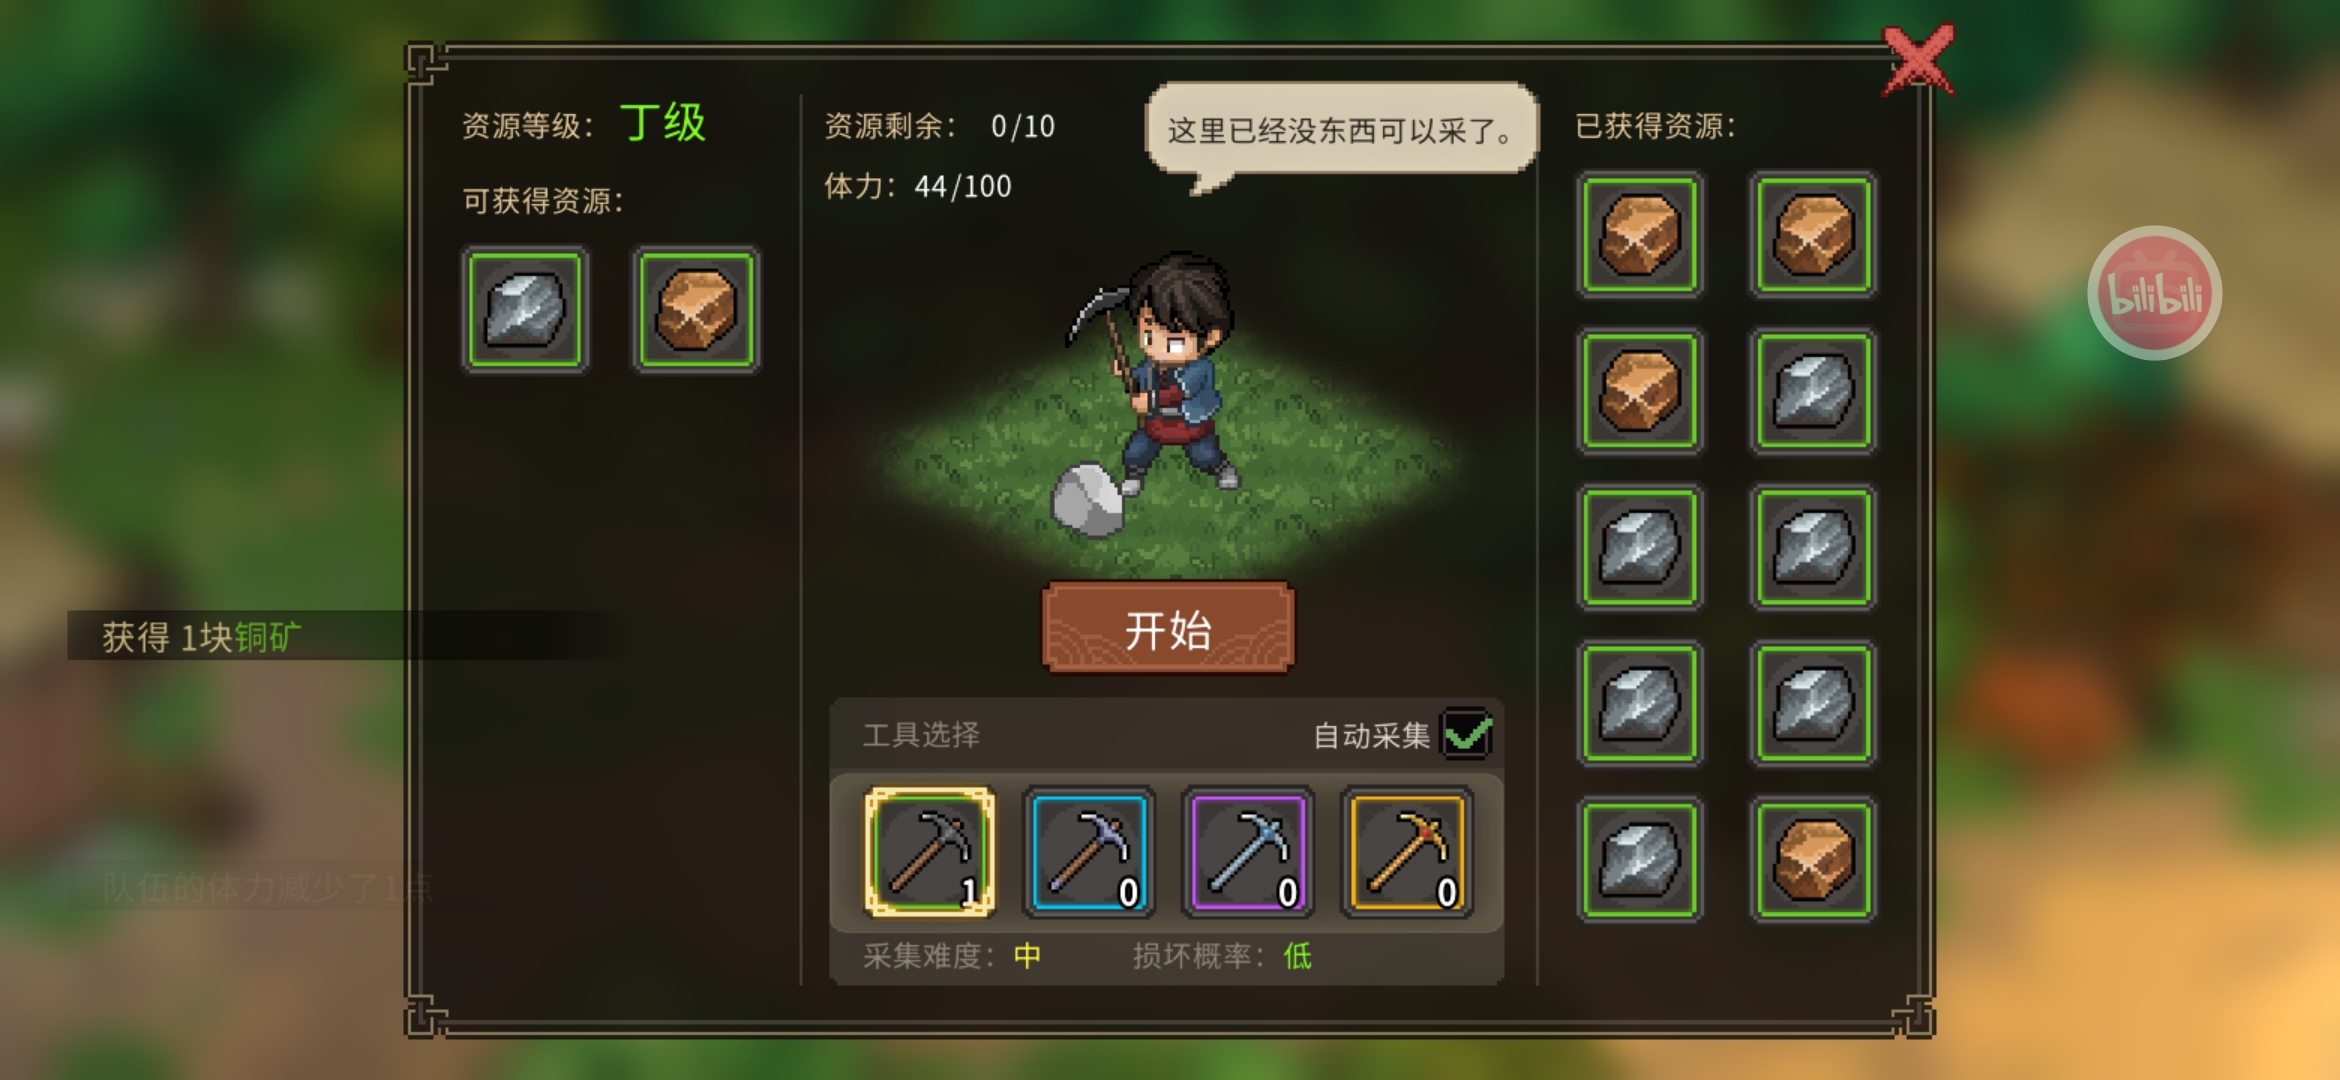Select the blue-bordered pickaxe tool

coord(1089,852)
